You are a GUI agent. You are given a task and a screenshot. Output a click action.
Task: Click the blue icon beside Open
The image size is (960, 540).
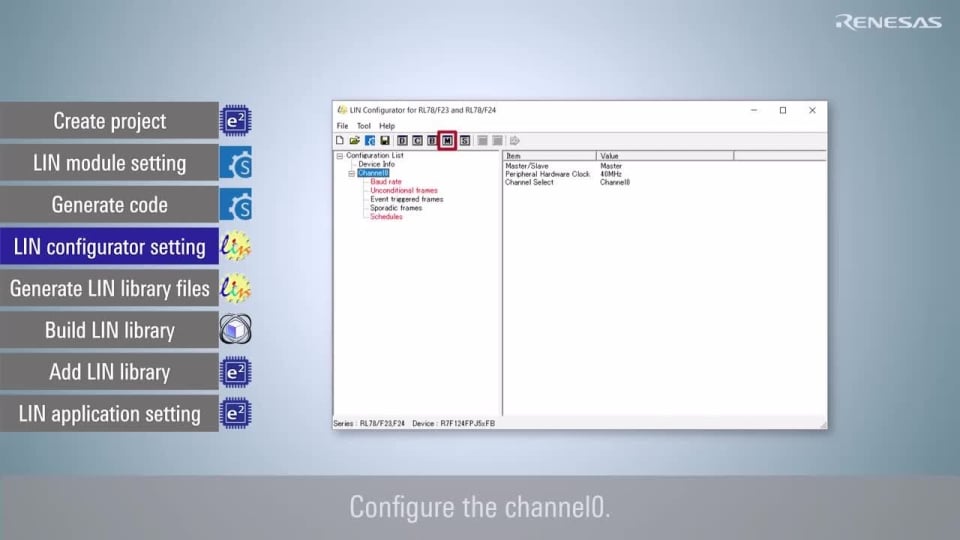coord(370,141)
